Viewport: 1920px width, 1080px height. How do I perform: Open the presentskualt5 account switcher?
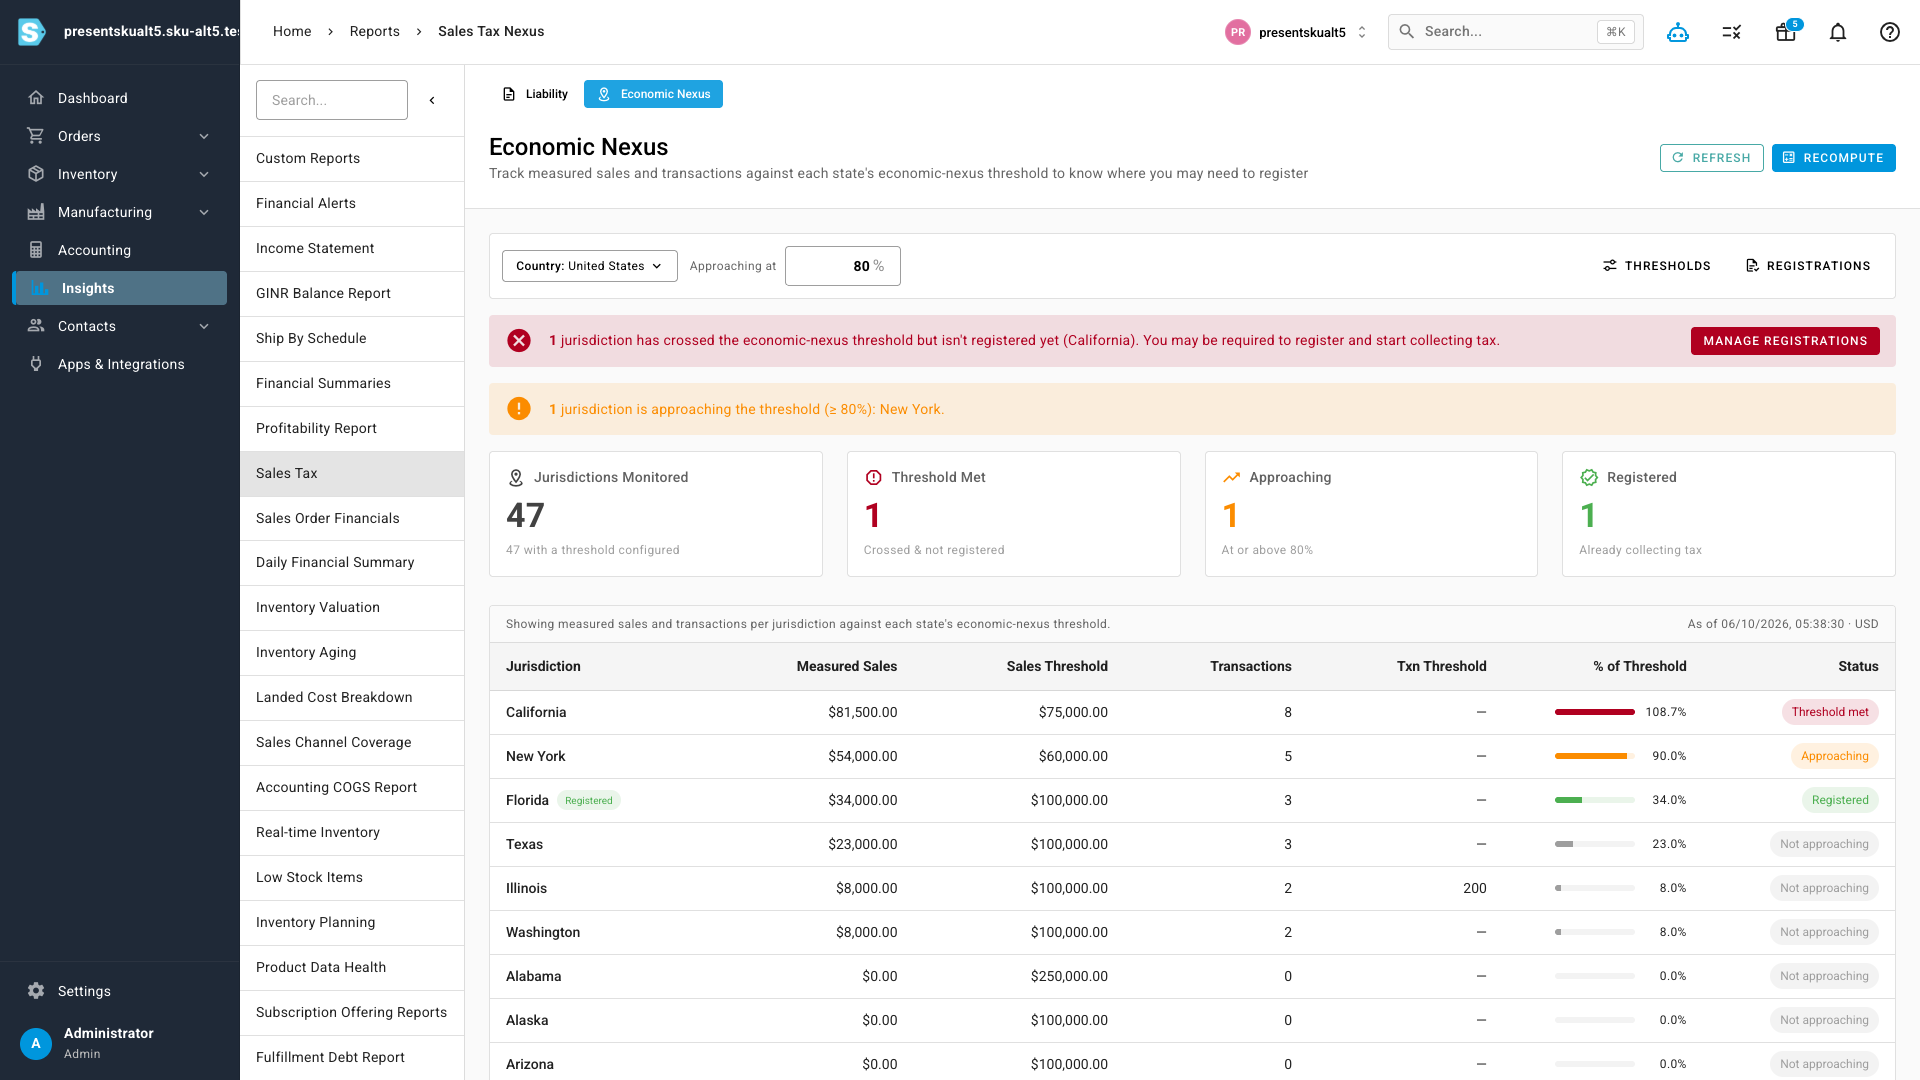pyautogui.click(x=1296, y=32)
